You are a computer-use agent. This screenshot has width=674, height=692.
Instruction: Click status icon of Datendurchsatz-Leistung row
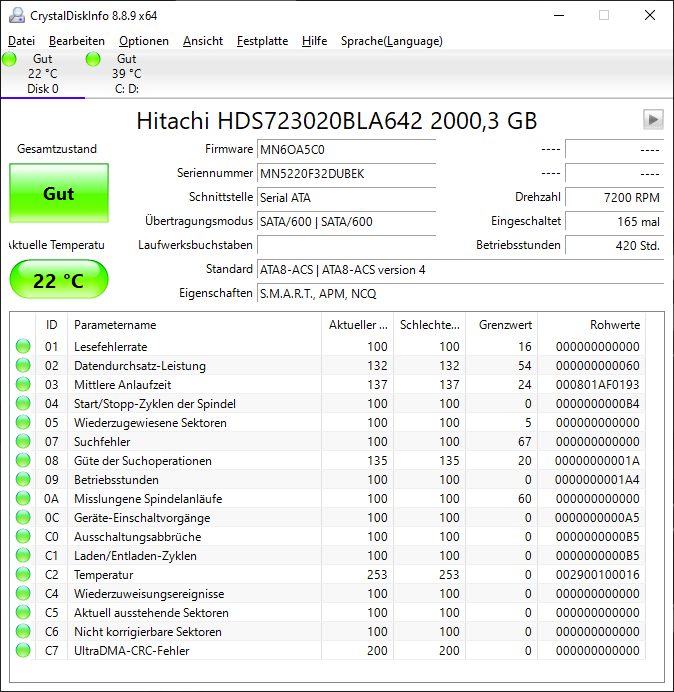(x=23, y=365)
